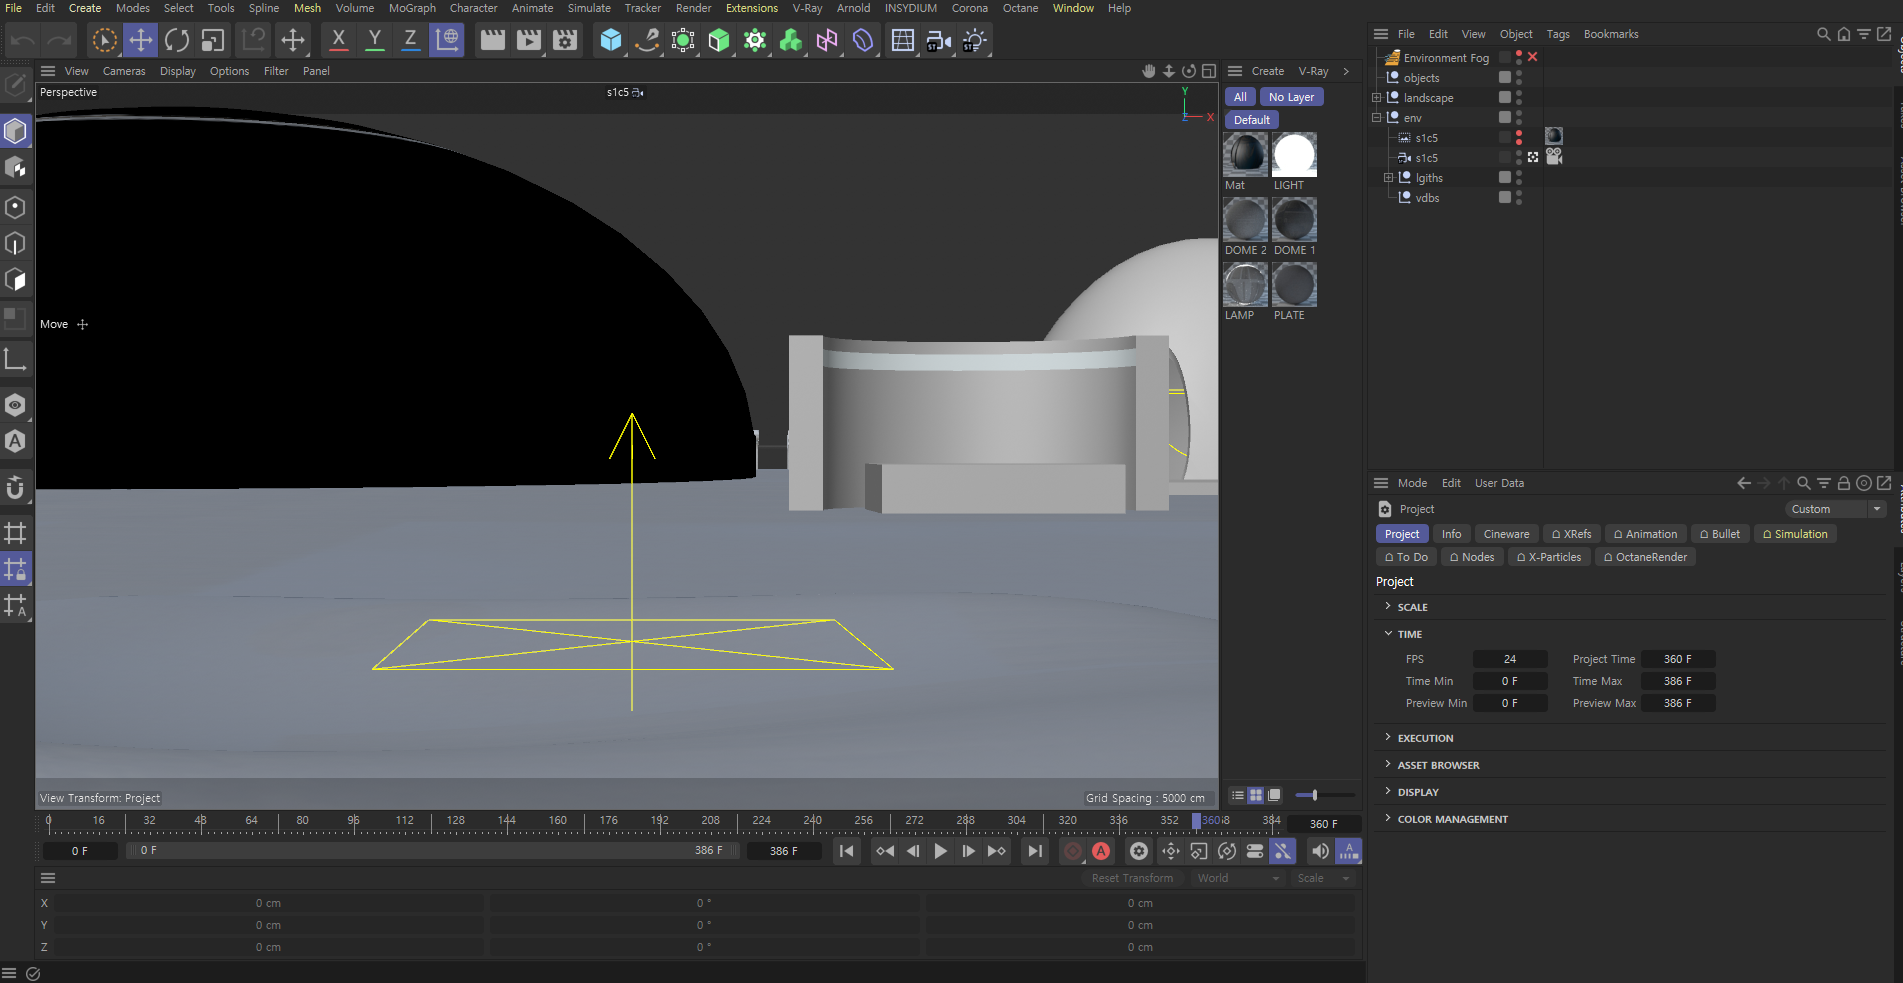Screen dimensions: 1903x983
Task: Open the Simulation attribute tab
Action: tap(1795, 534)
